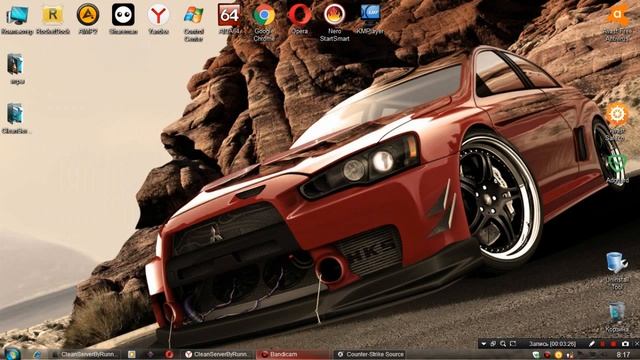640x360 pixels.
Task: Launch KMPlayer desktop shortcut
Action: 370,18
